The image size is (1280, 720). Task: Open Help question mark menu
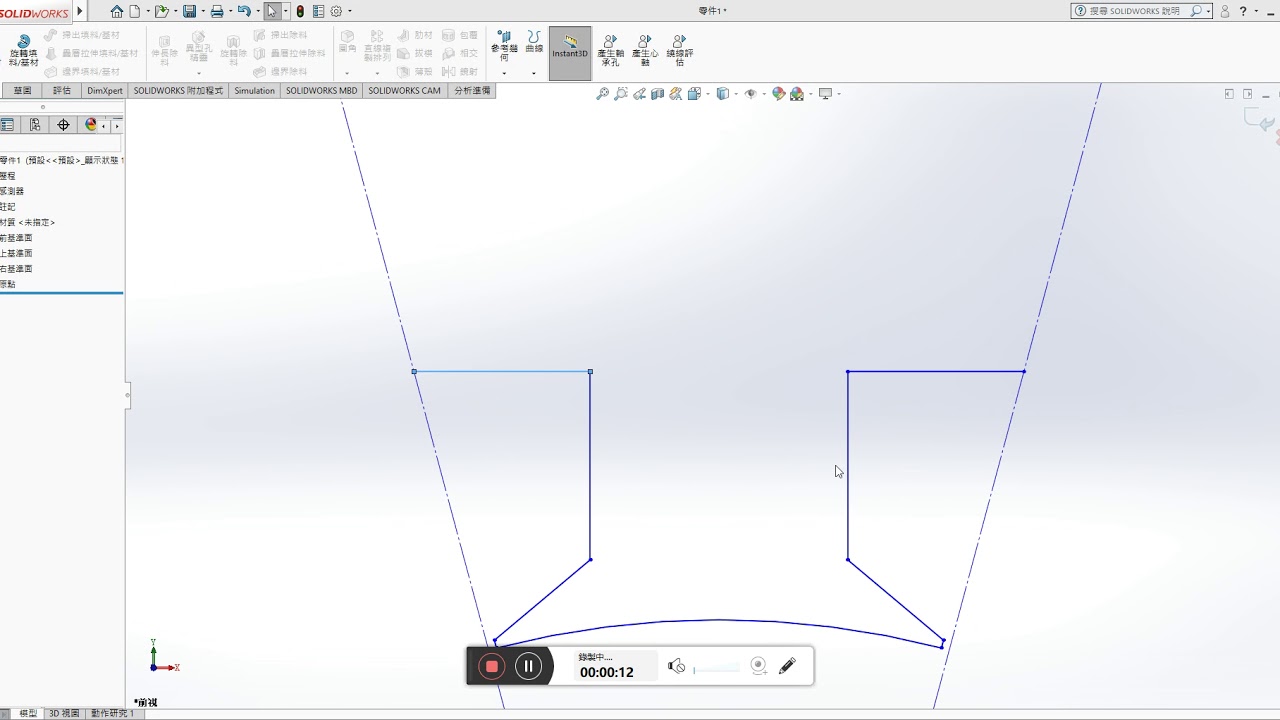(1243, 11)
